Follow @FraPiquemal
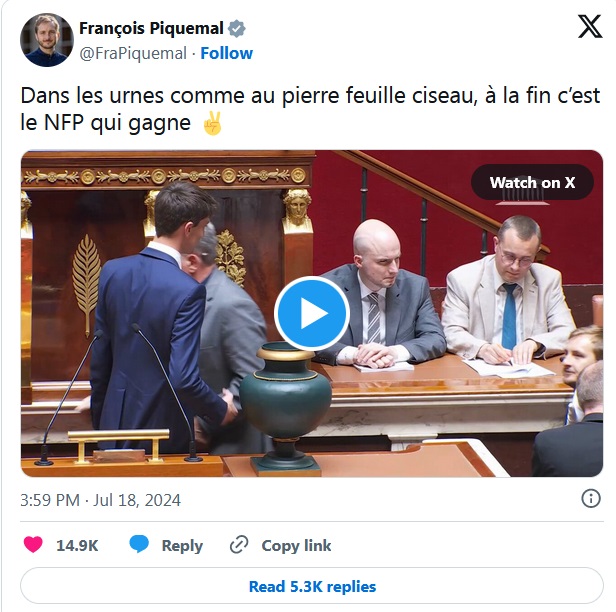 pyautogui.click(x=226, y=53)
